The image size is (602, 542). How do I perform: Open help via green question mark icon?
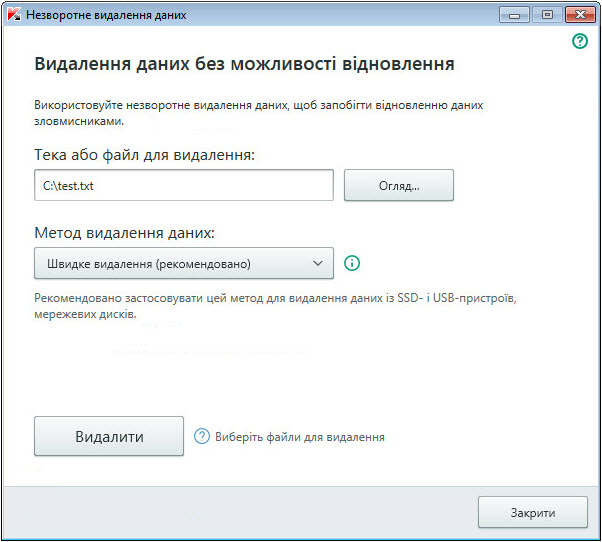tap(580, 41)
